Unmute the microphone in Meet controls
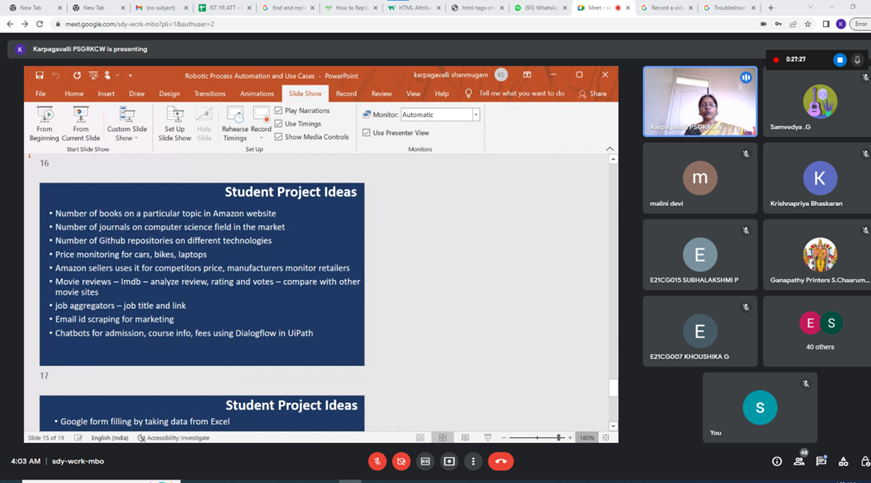871x483 pixels. click(x=377, y=461)
